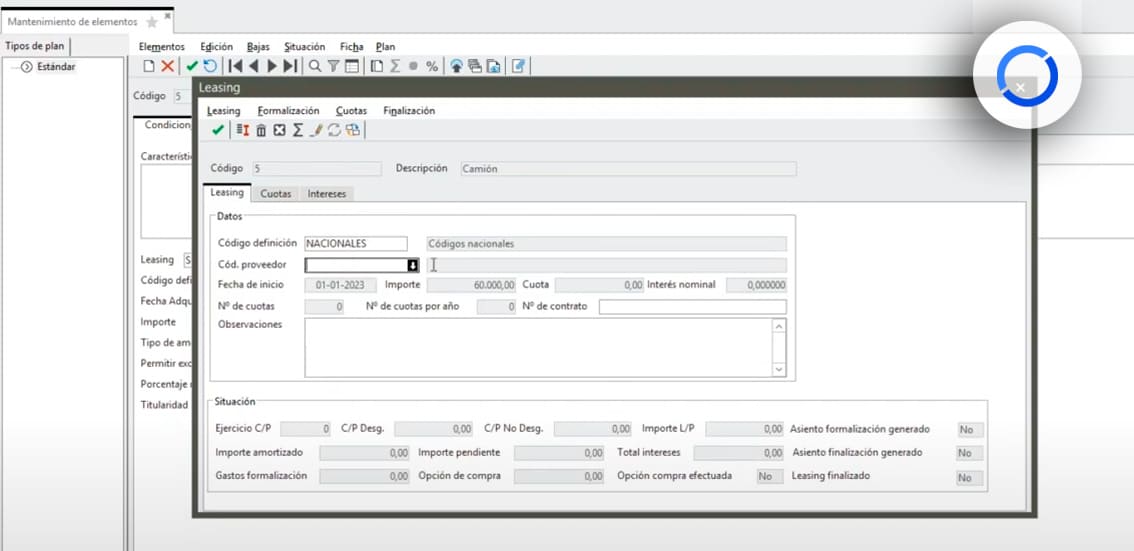Open the Elementos menu
This screenshot has width=1134, height=551.
click(x=161, y=46)
